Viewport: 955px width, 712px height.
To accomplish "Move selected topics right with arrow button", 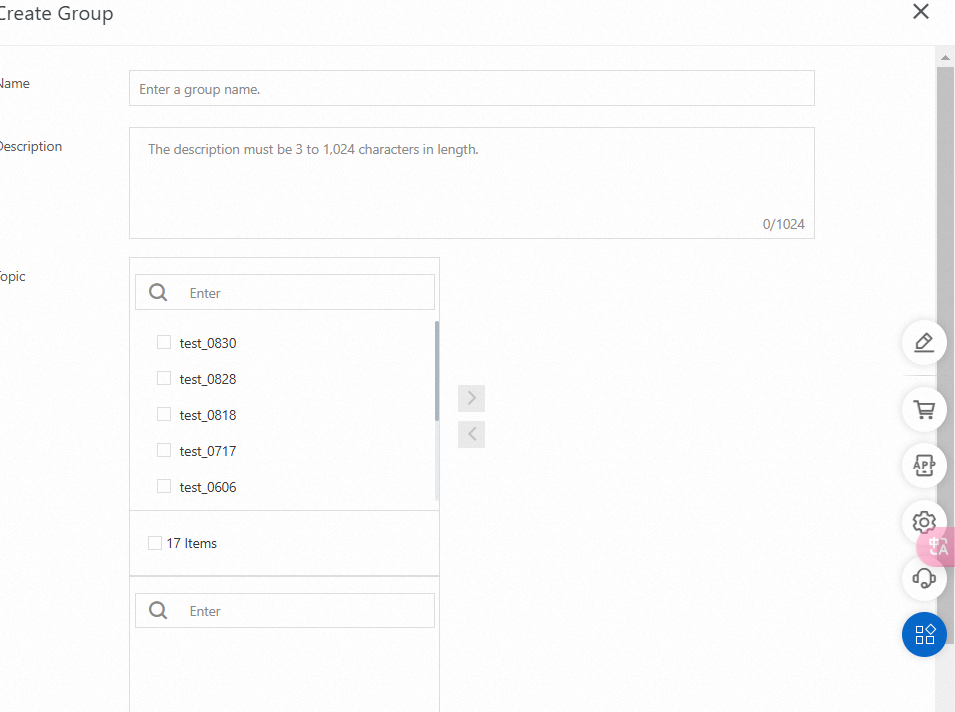I will [x=471, y=398].
